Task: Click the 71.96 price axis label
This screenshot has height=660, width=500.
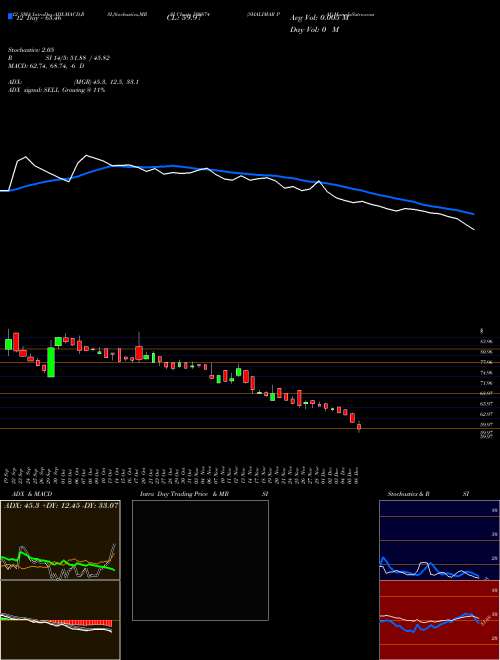Action: (x=486, y=383)
